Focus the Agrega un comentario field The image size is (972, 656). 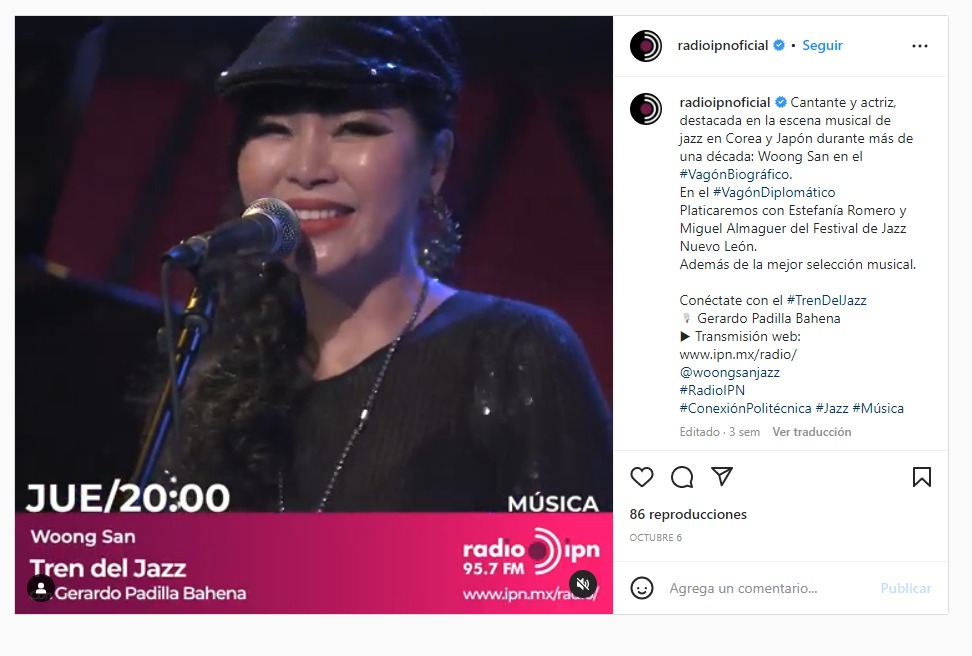(x=769, y=588)
